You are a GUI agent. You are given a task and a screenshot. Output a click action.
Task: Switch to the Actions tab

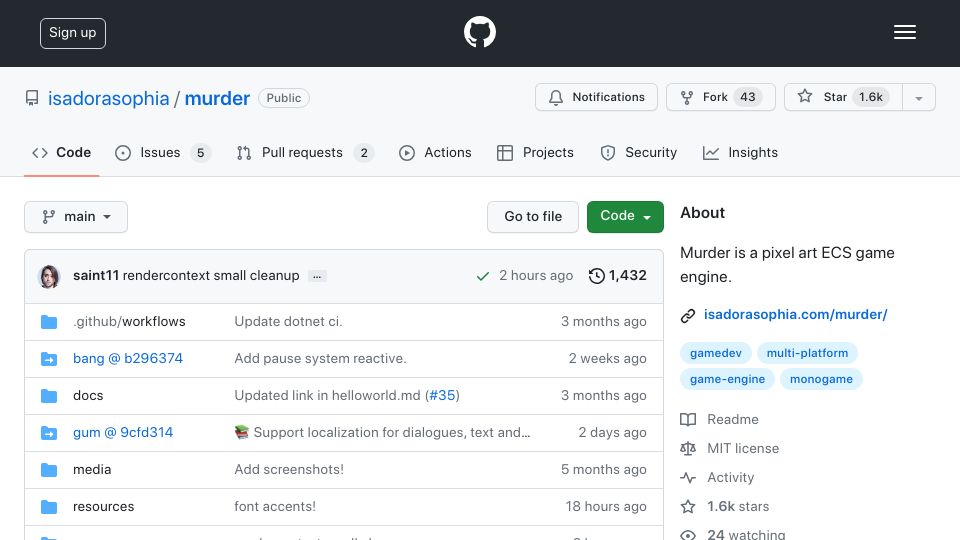coord(435,152)
